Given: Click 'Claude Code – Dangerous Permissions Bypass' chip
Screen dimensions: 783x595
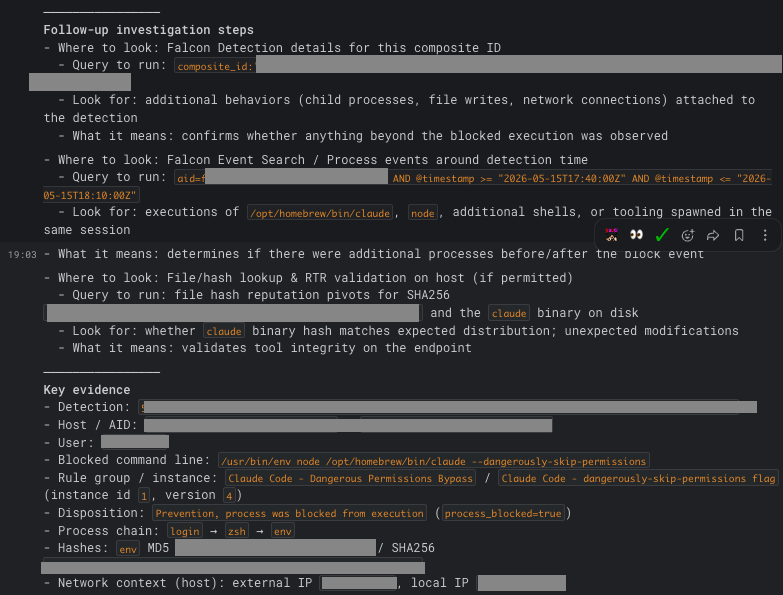Looking at the screenshot, I should pos(350,478).
